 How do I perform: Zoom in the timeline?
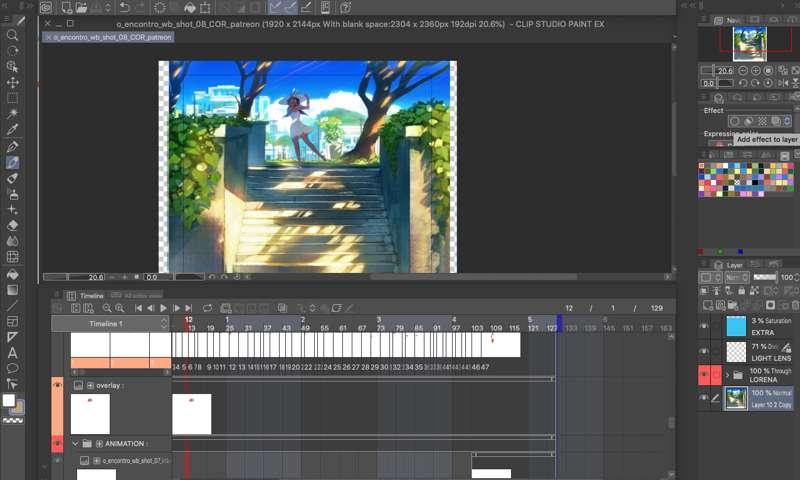pyautogui.click(x=119, y=308)
